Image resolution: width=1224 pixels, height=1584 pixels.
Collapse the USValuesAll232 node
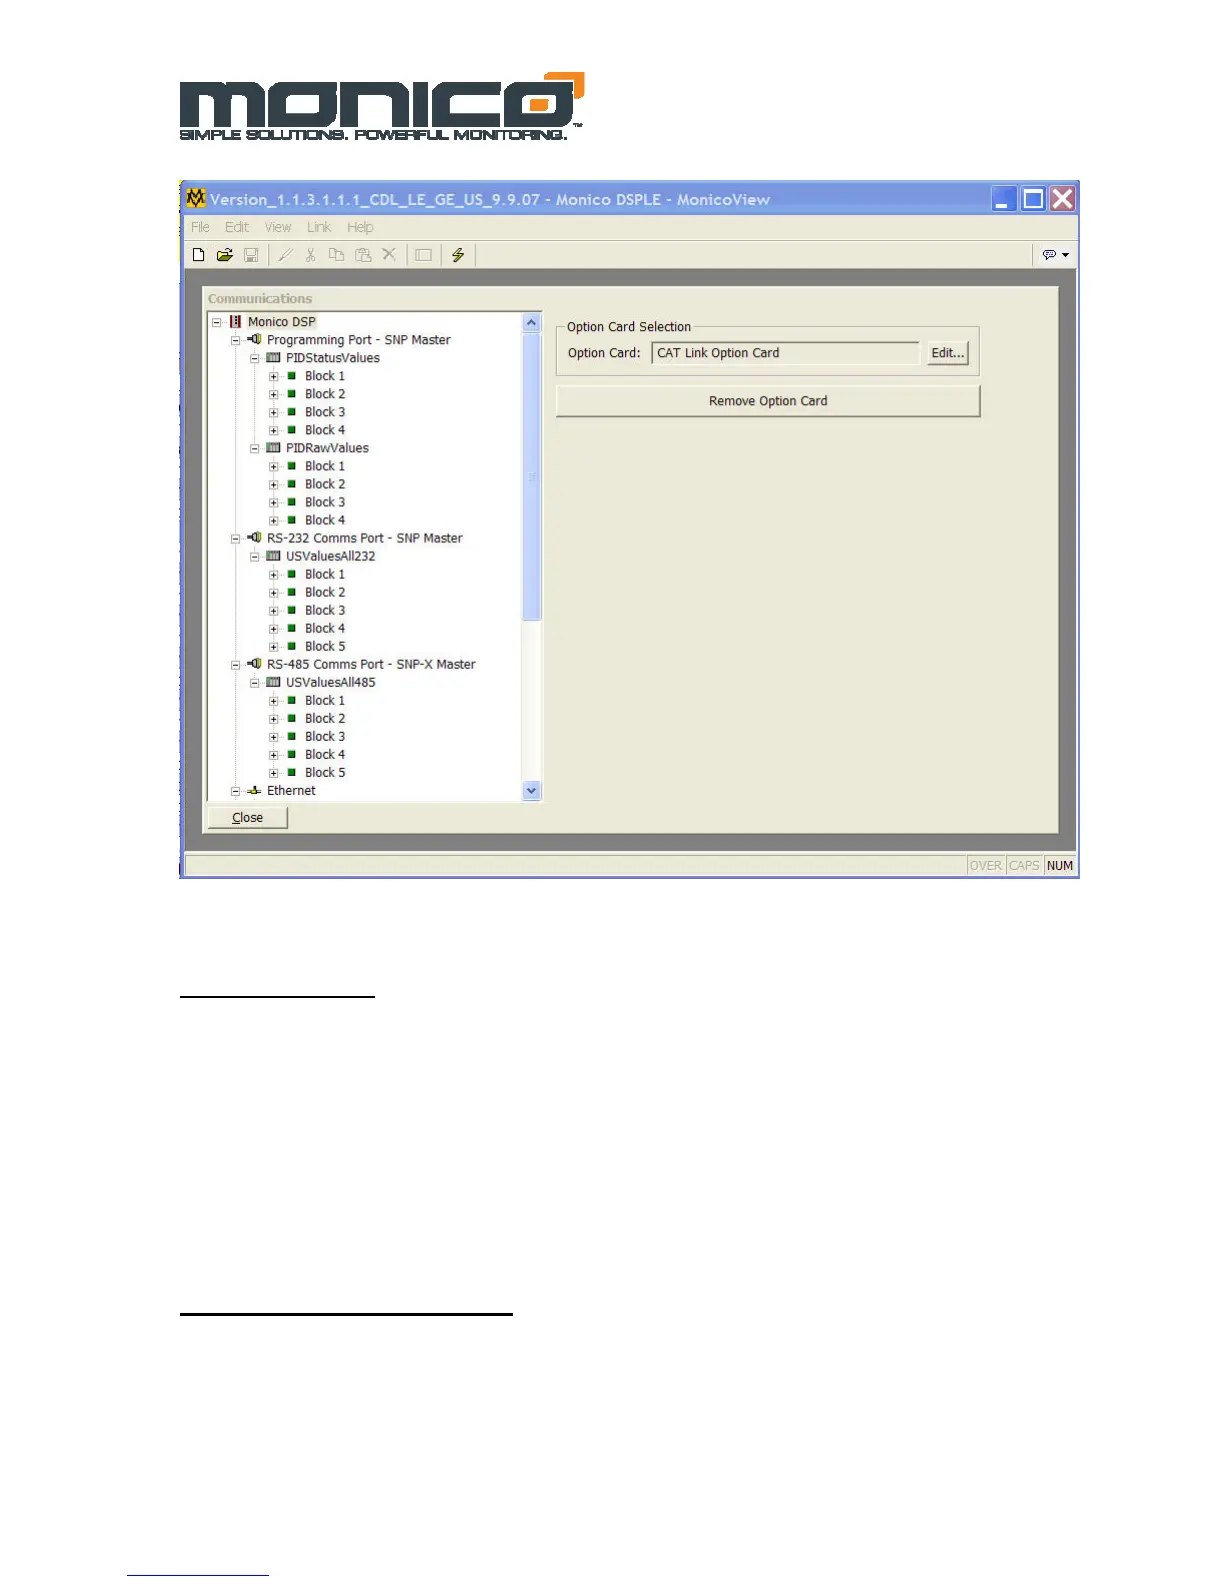coord(255,556)
